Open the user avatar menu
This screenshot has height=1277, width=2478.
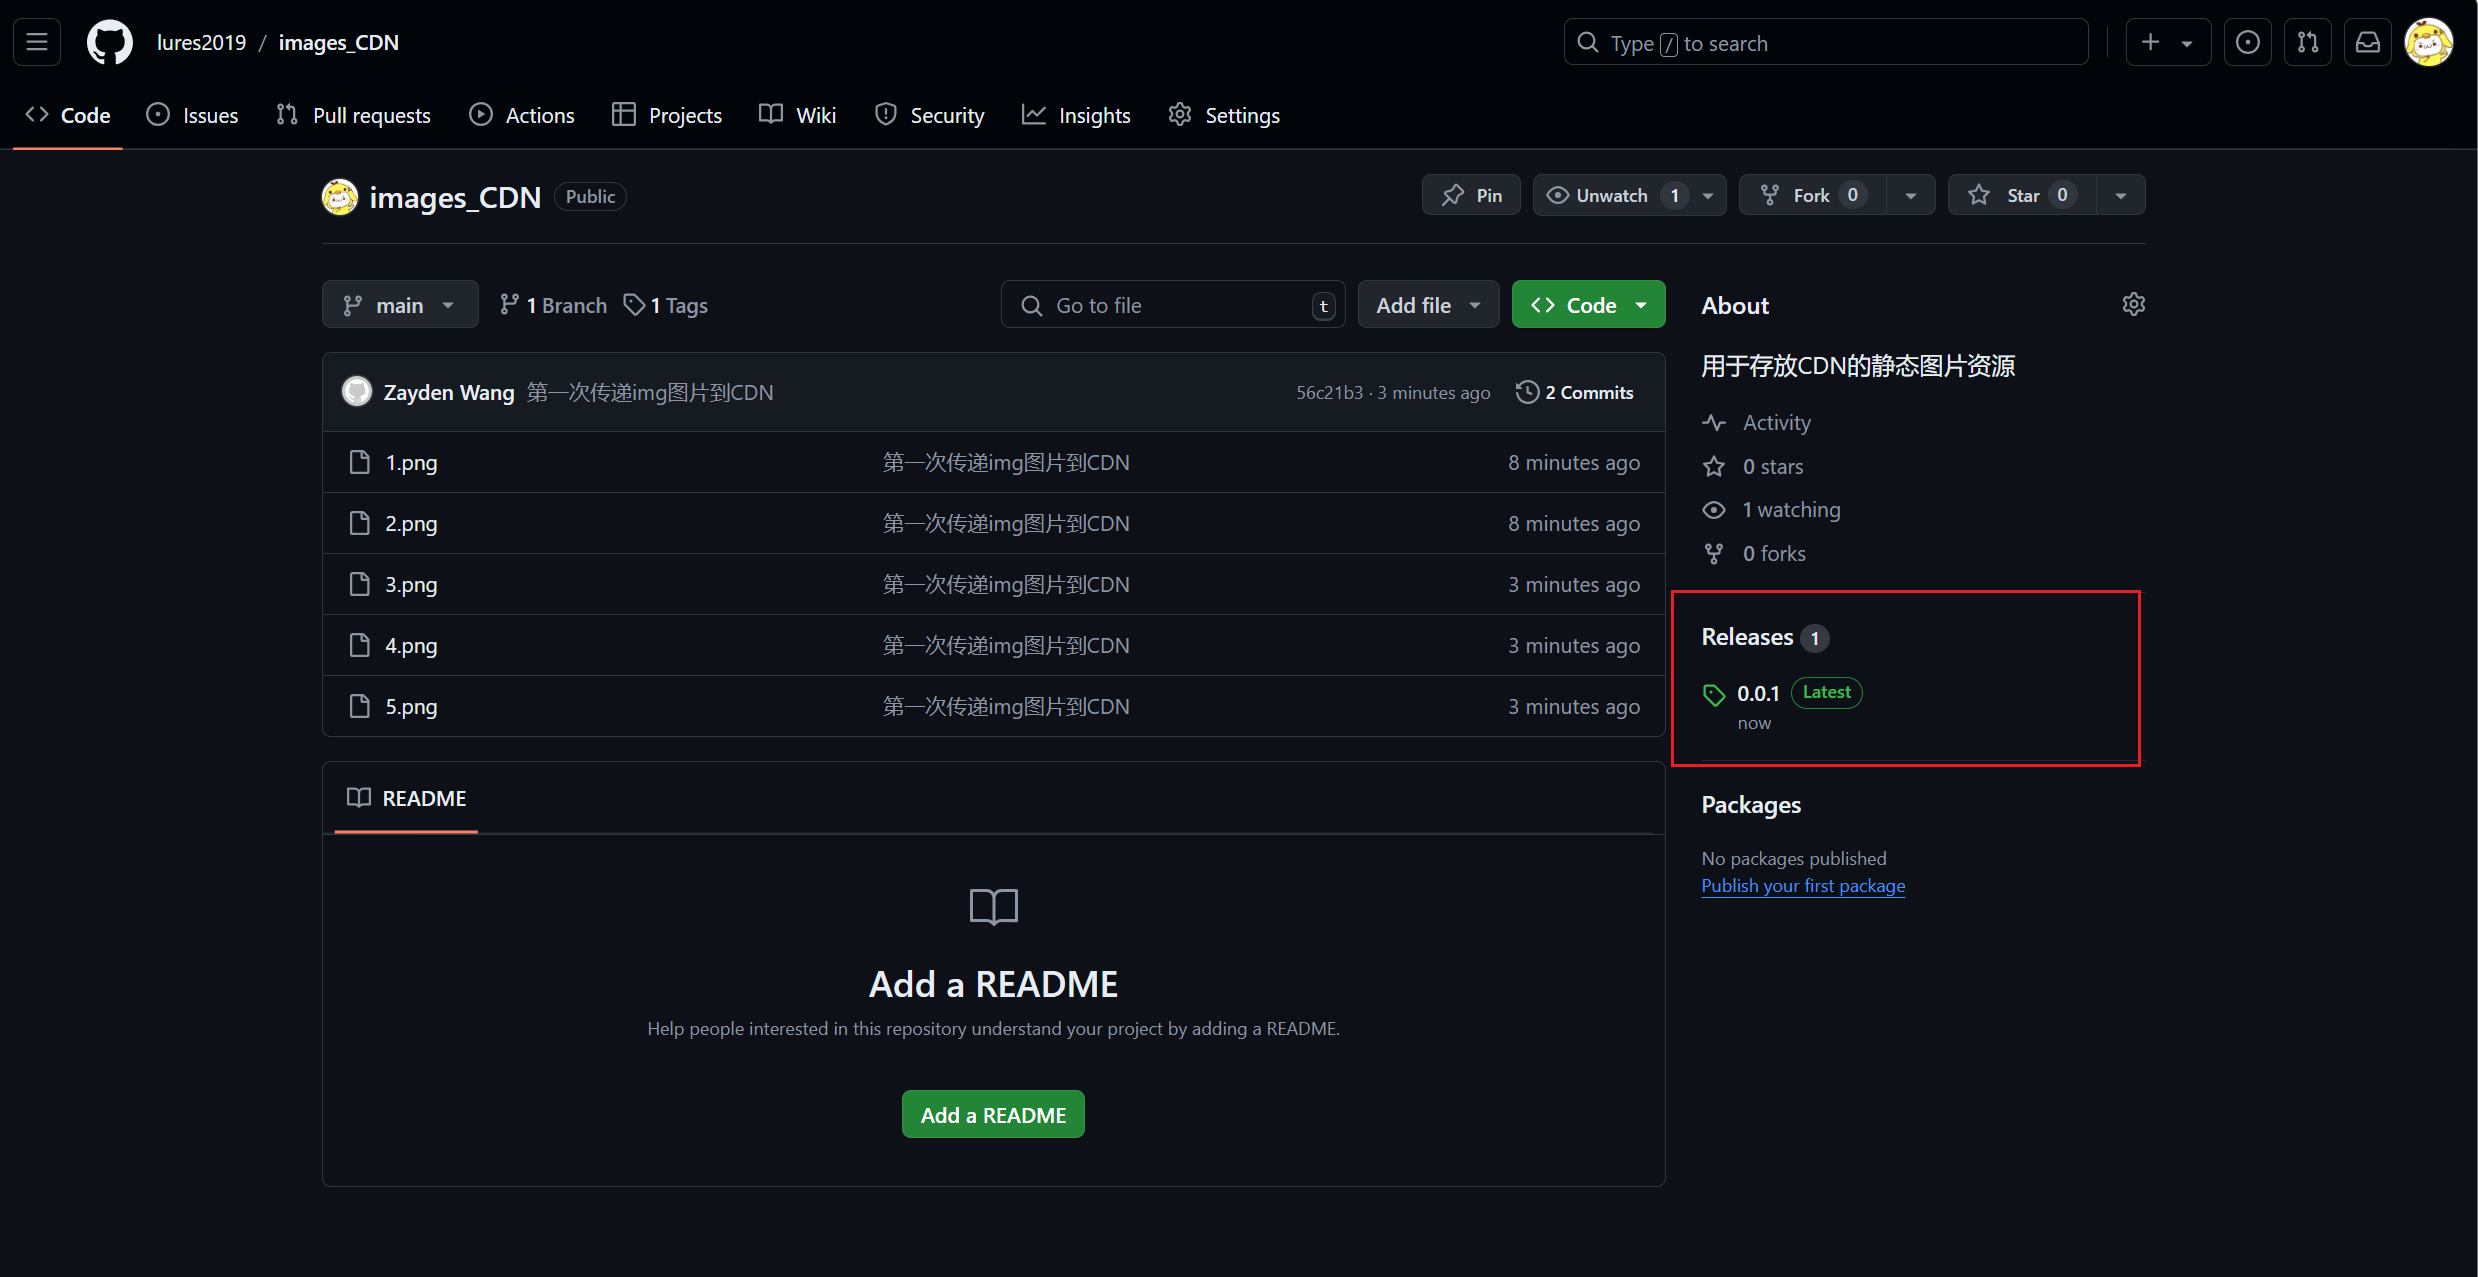click(x=2428, y=42)
